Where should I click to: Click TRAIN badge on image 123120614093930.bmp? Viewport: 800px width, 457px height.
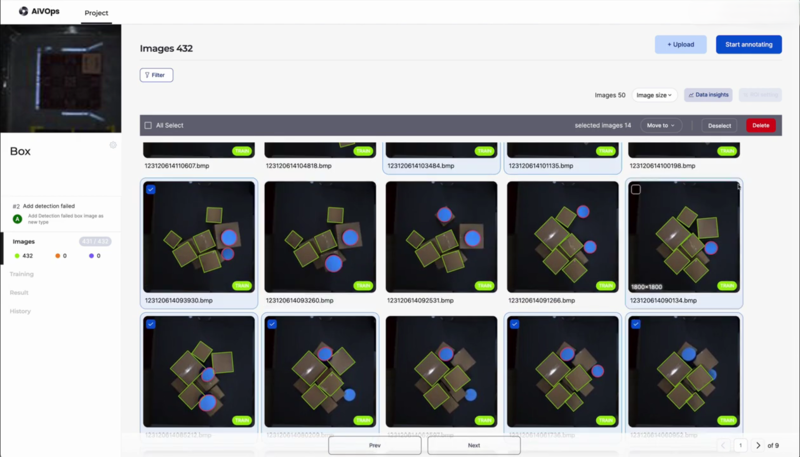242,285
